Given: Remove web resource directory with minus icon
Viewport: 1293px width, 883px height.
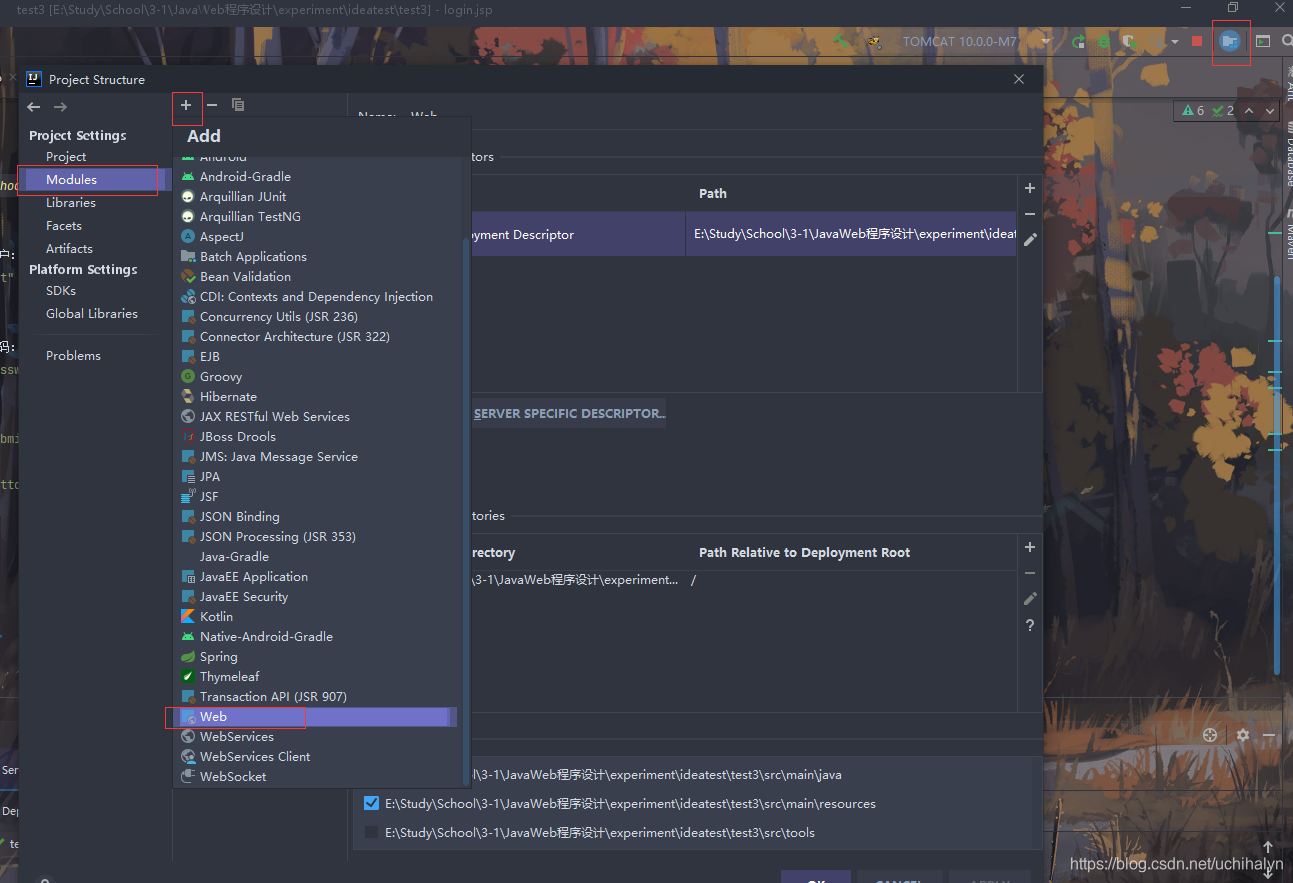Looking at the screenshot, I should pos(1030,573).
